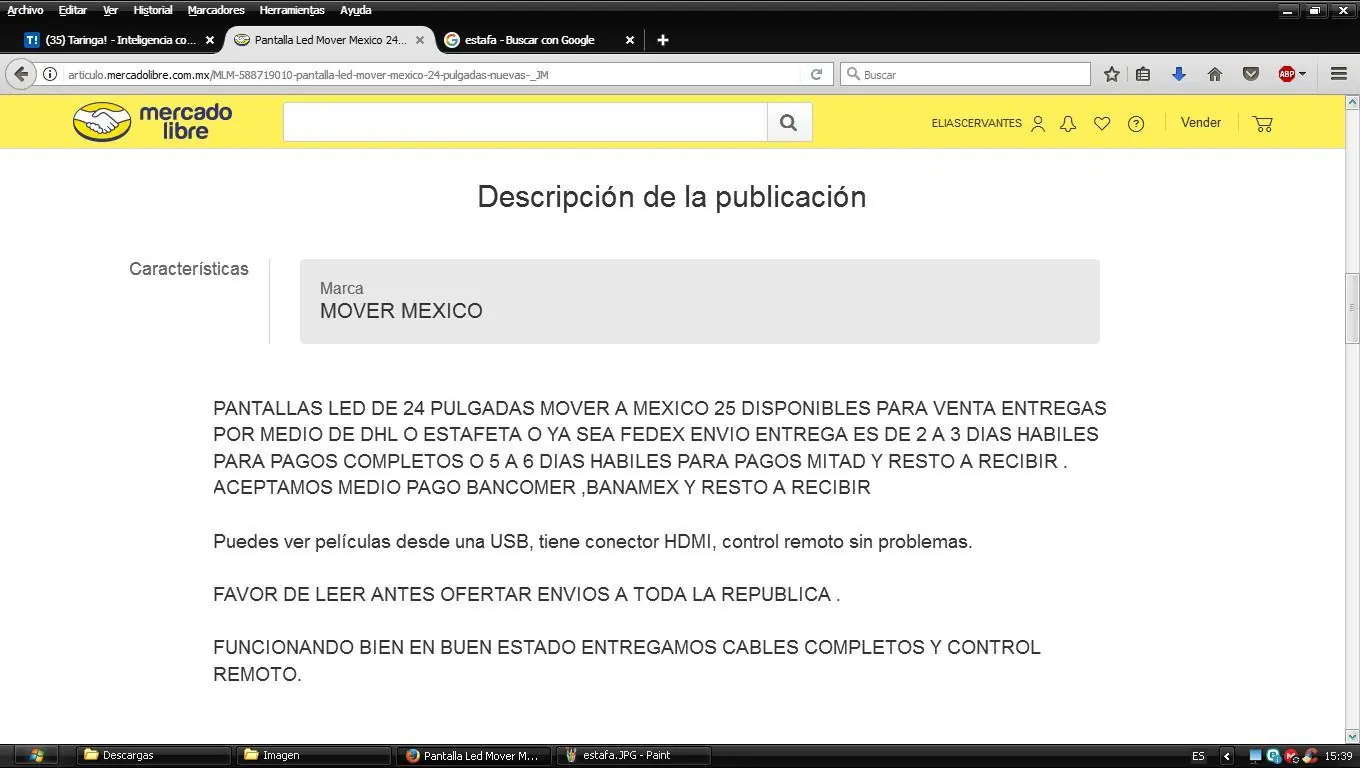Show hidden tray icons arrow
Image resolution: width=1360 pixels, height=768 pixels.
(1227, 756)
